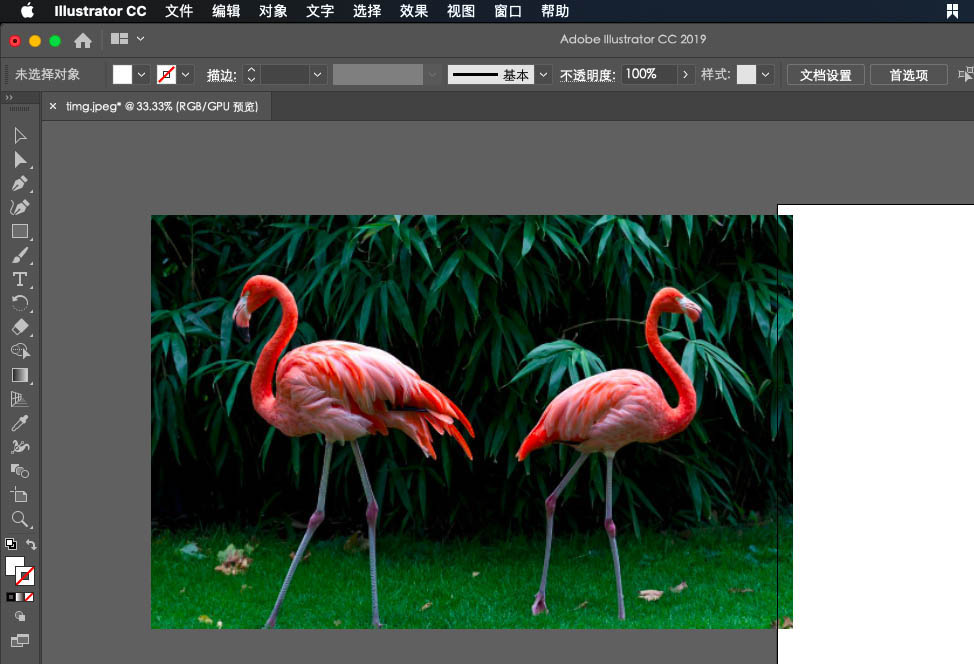Expand the 基本 brush definition dropdown
Image resolution: width=974 pixels, height=664 pixels.
[x=544, y=75]
